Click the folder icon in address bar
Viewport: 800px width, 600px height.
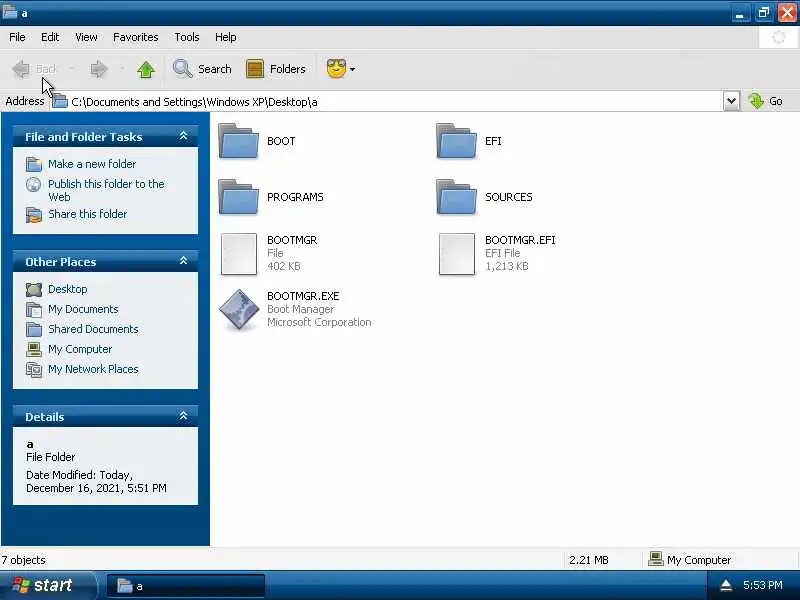pyautogui.click(x=60, y=101)
